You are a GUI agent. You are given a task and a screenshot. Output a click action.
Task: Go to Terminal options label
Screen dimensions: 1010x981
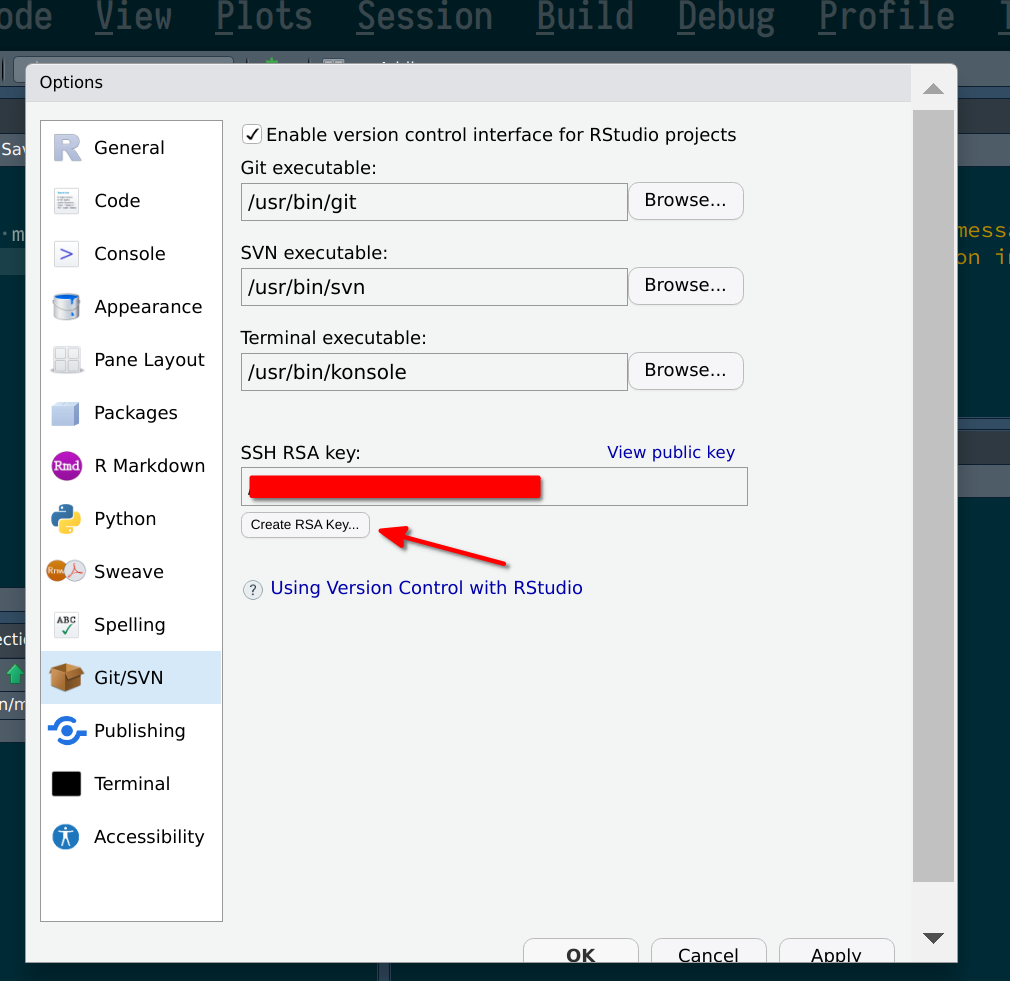132,784
